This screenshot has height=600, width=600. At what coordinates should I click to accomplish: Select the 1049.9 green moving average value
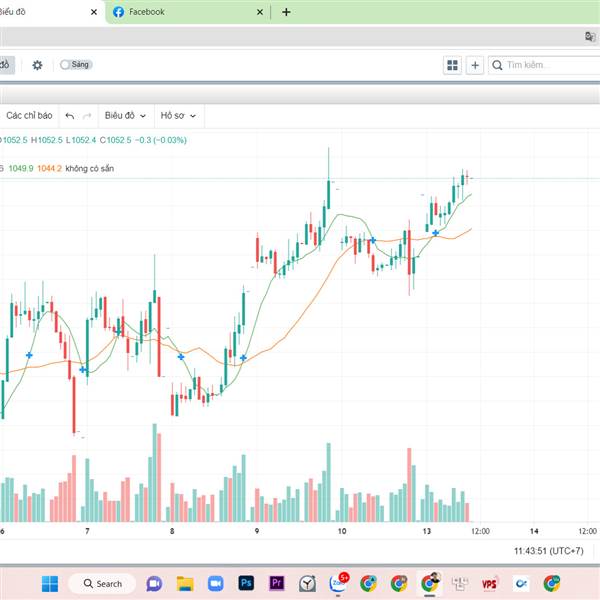click(21, 168)
